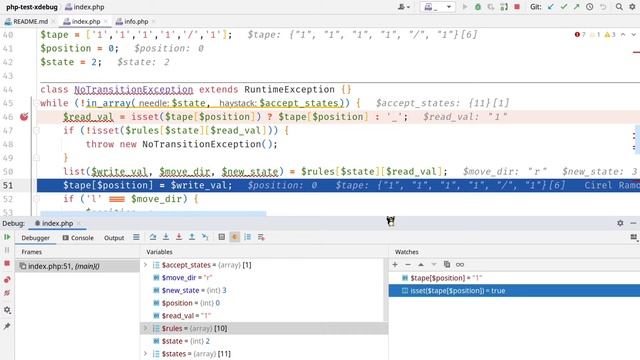The width and height of the screenshot is (640, 360).
Task: Click Run with Coverage icon
Action: [491, 7]
